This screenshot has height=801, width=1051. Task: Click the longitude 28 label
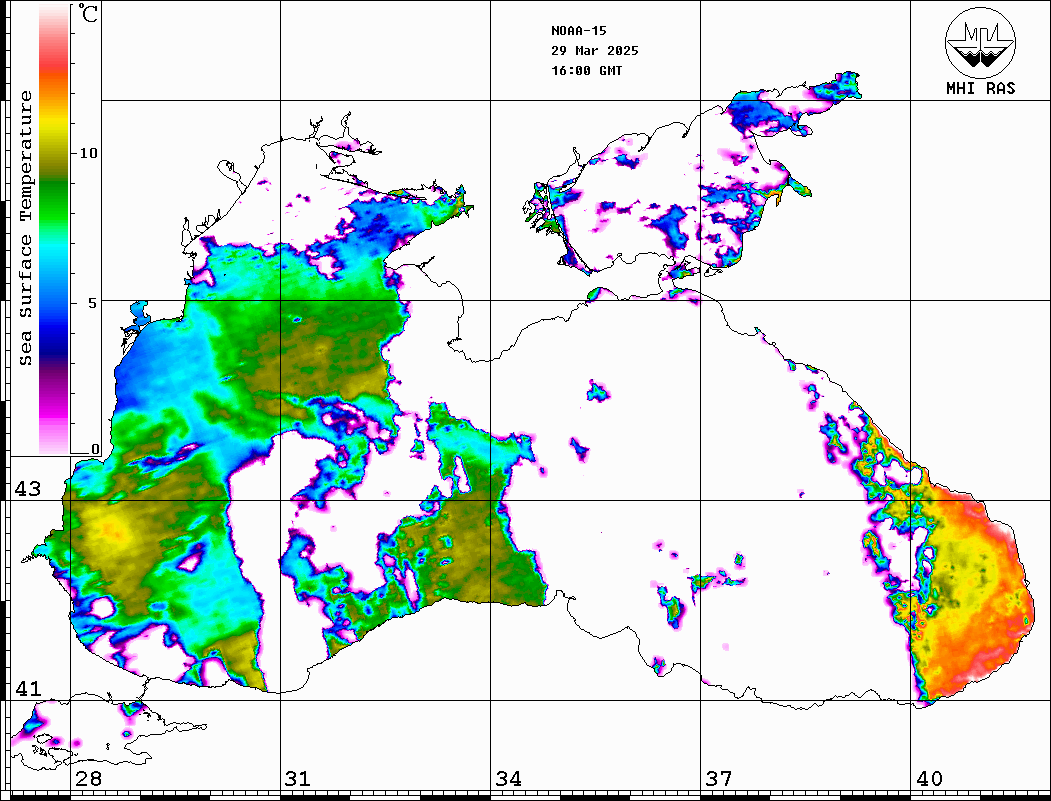pos(88,778)
